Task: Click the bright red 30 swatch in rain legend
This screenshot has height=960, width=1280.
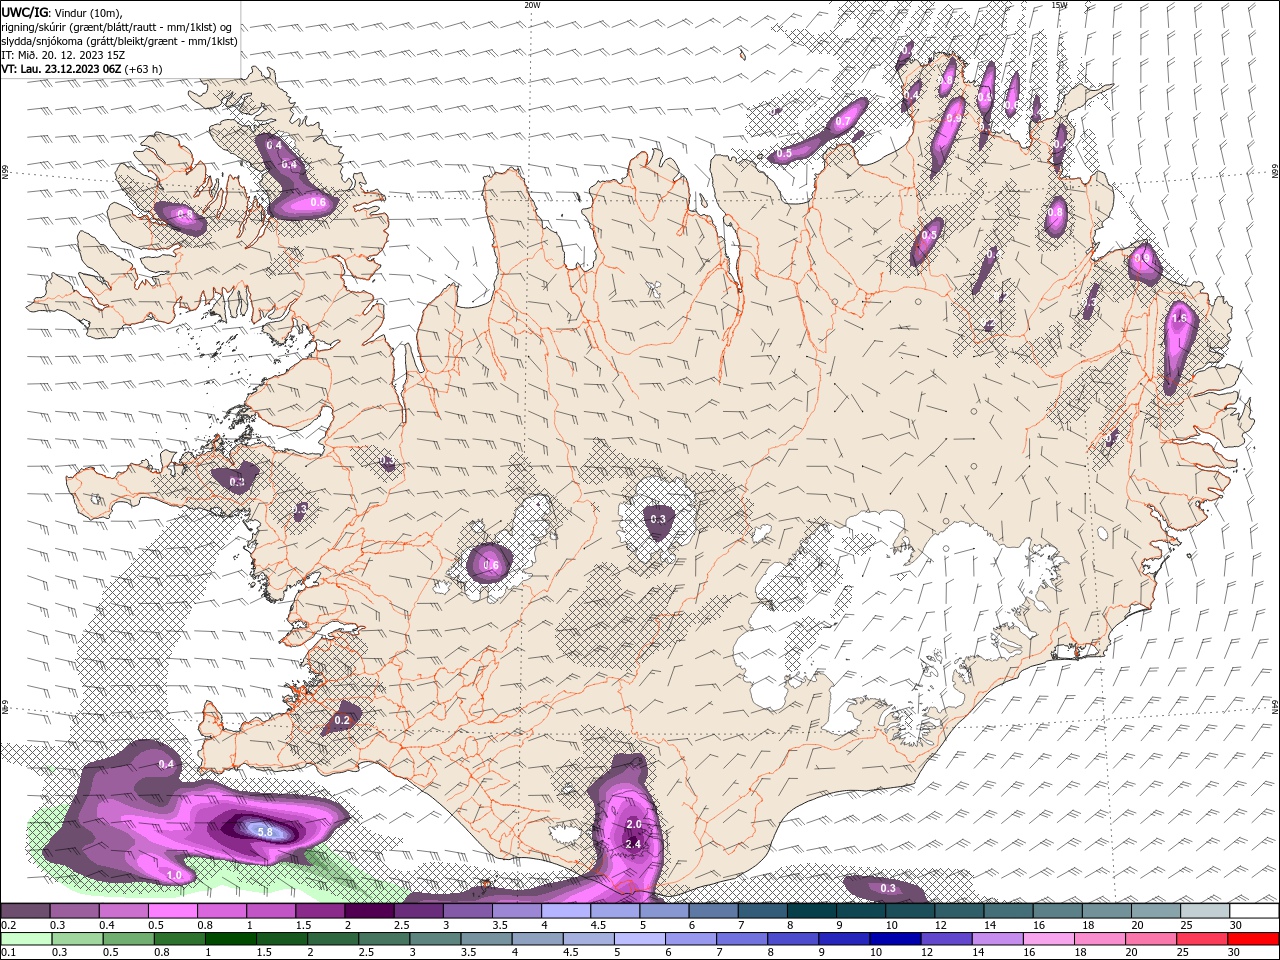Action: pos(1253,938)
